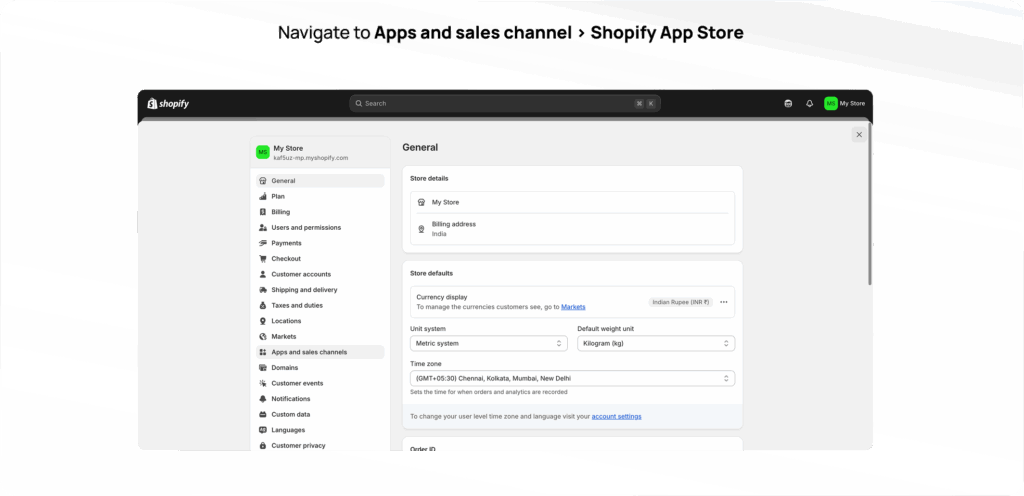Go to Shipping and delivery settings
The width and height of the screenshot is (1024, 496).
point(320,290)
